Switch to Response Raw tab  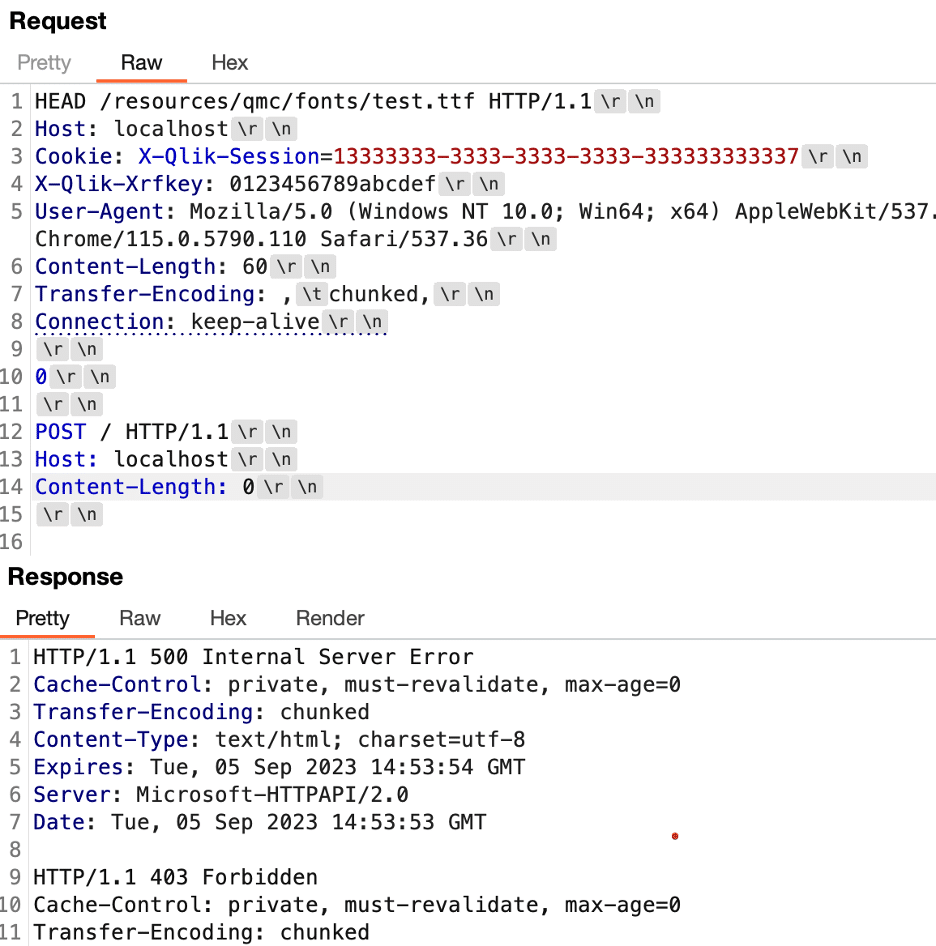pyautogui.click(x=140, y=618)
